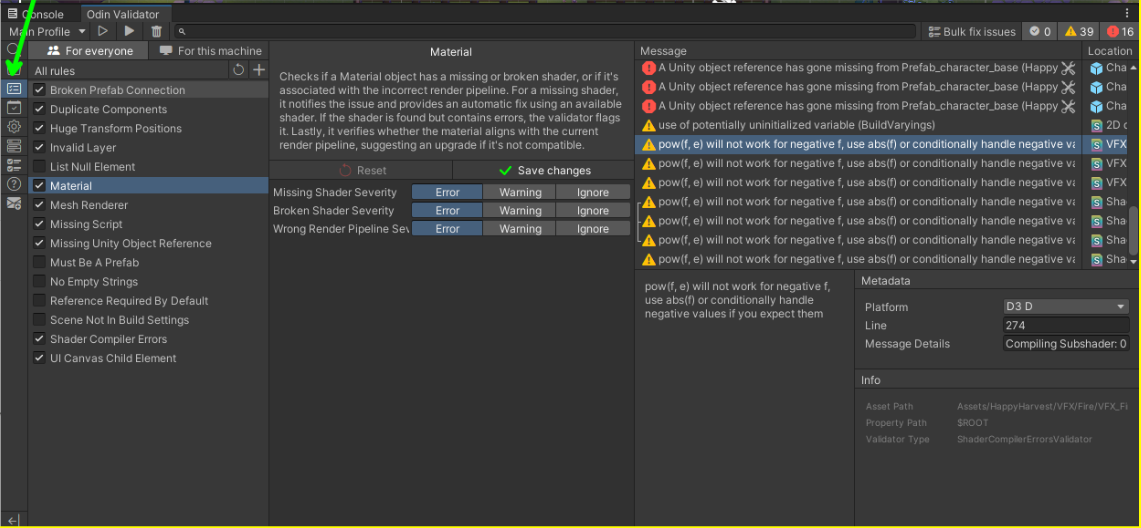Open the help question mark icon
This screenshot has height=528, width=1141.
tap(14, 184)
